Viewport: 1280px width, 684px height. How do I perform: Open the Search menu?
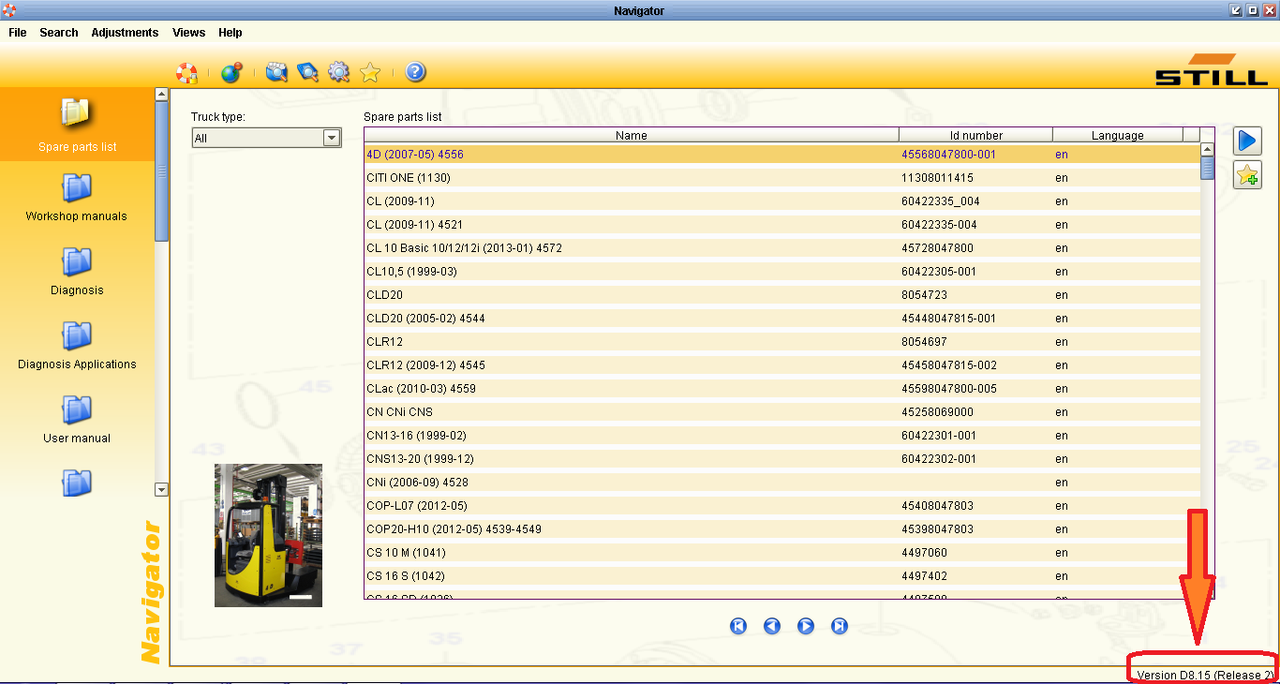[x=59, y=33]
